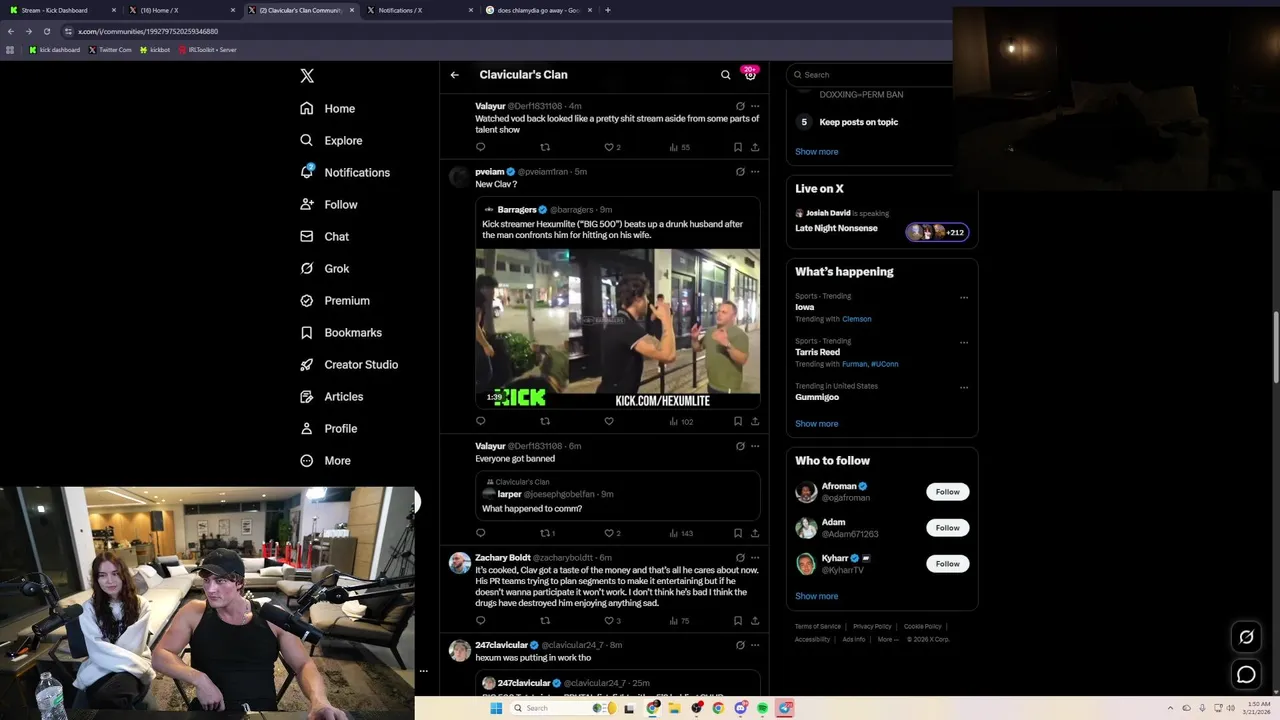
Task: Click the Bookmarks icon in sidebar
Action: (x=307, y=332)
